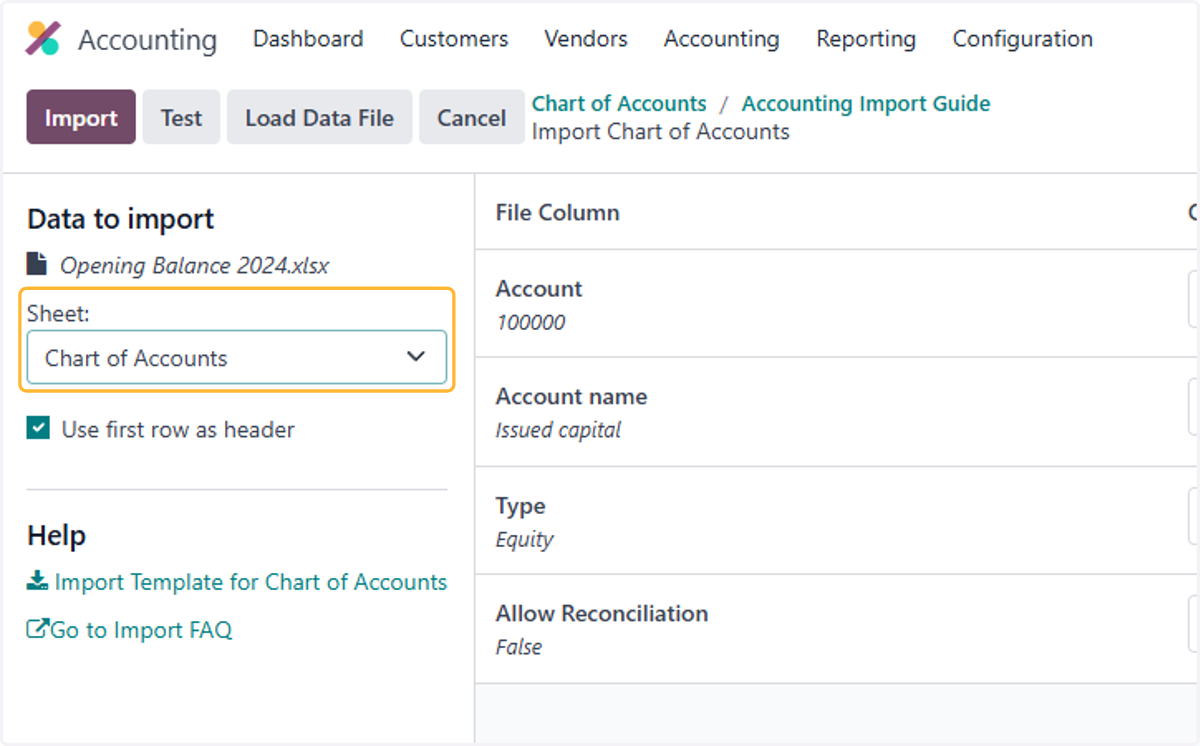Click the file icon beside Opening Balance 2024.xlsx

[37, 265]
